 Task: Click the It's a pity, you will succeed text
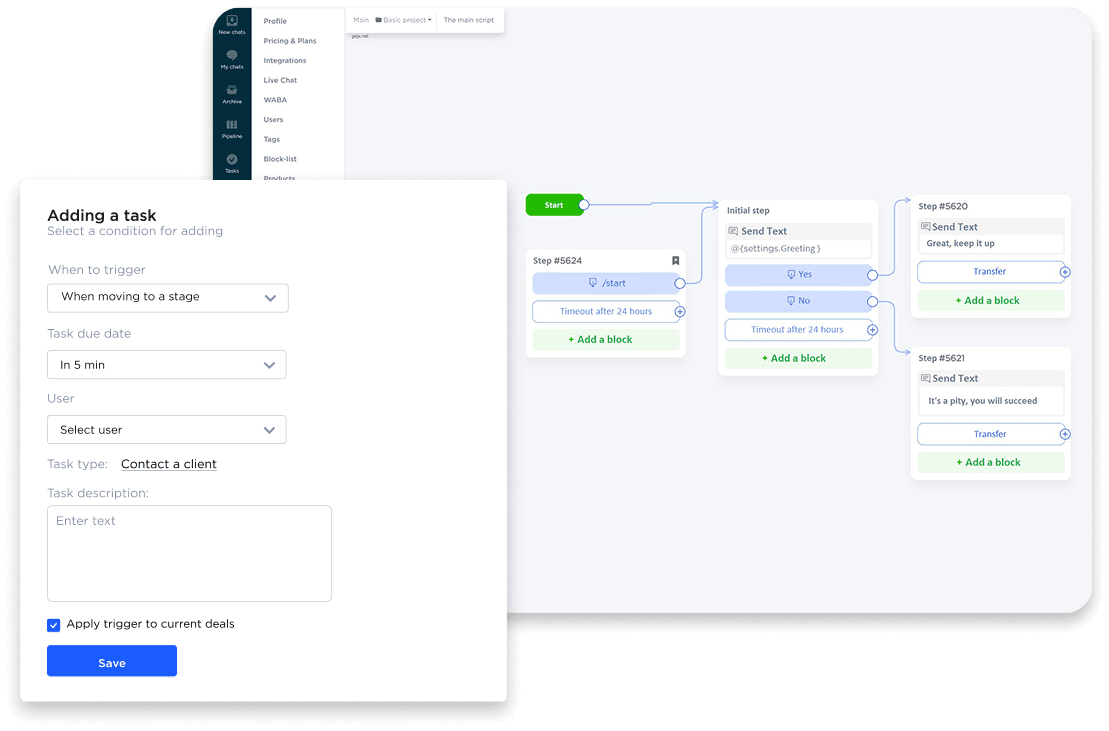point(982,401)
